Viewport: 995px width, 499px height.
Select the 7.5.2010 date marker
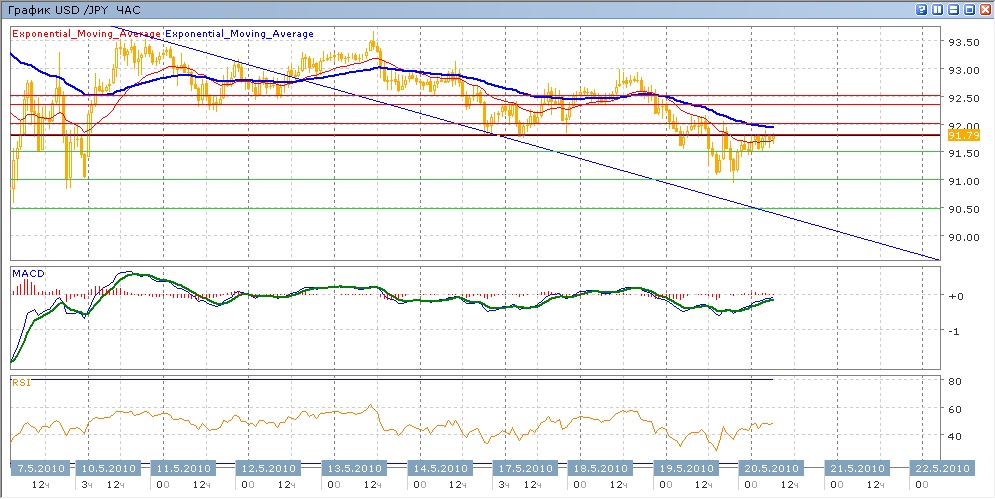40,468
